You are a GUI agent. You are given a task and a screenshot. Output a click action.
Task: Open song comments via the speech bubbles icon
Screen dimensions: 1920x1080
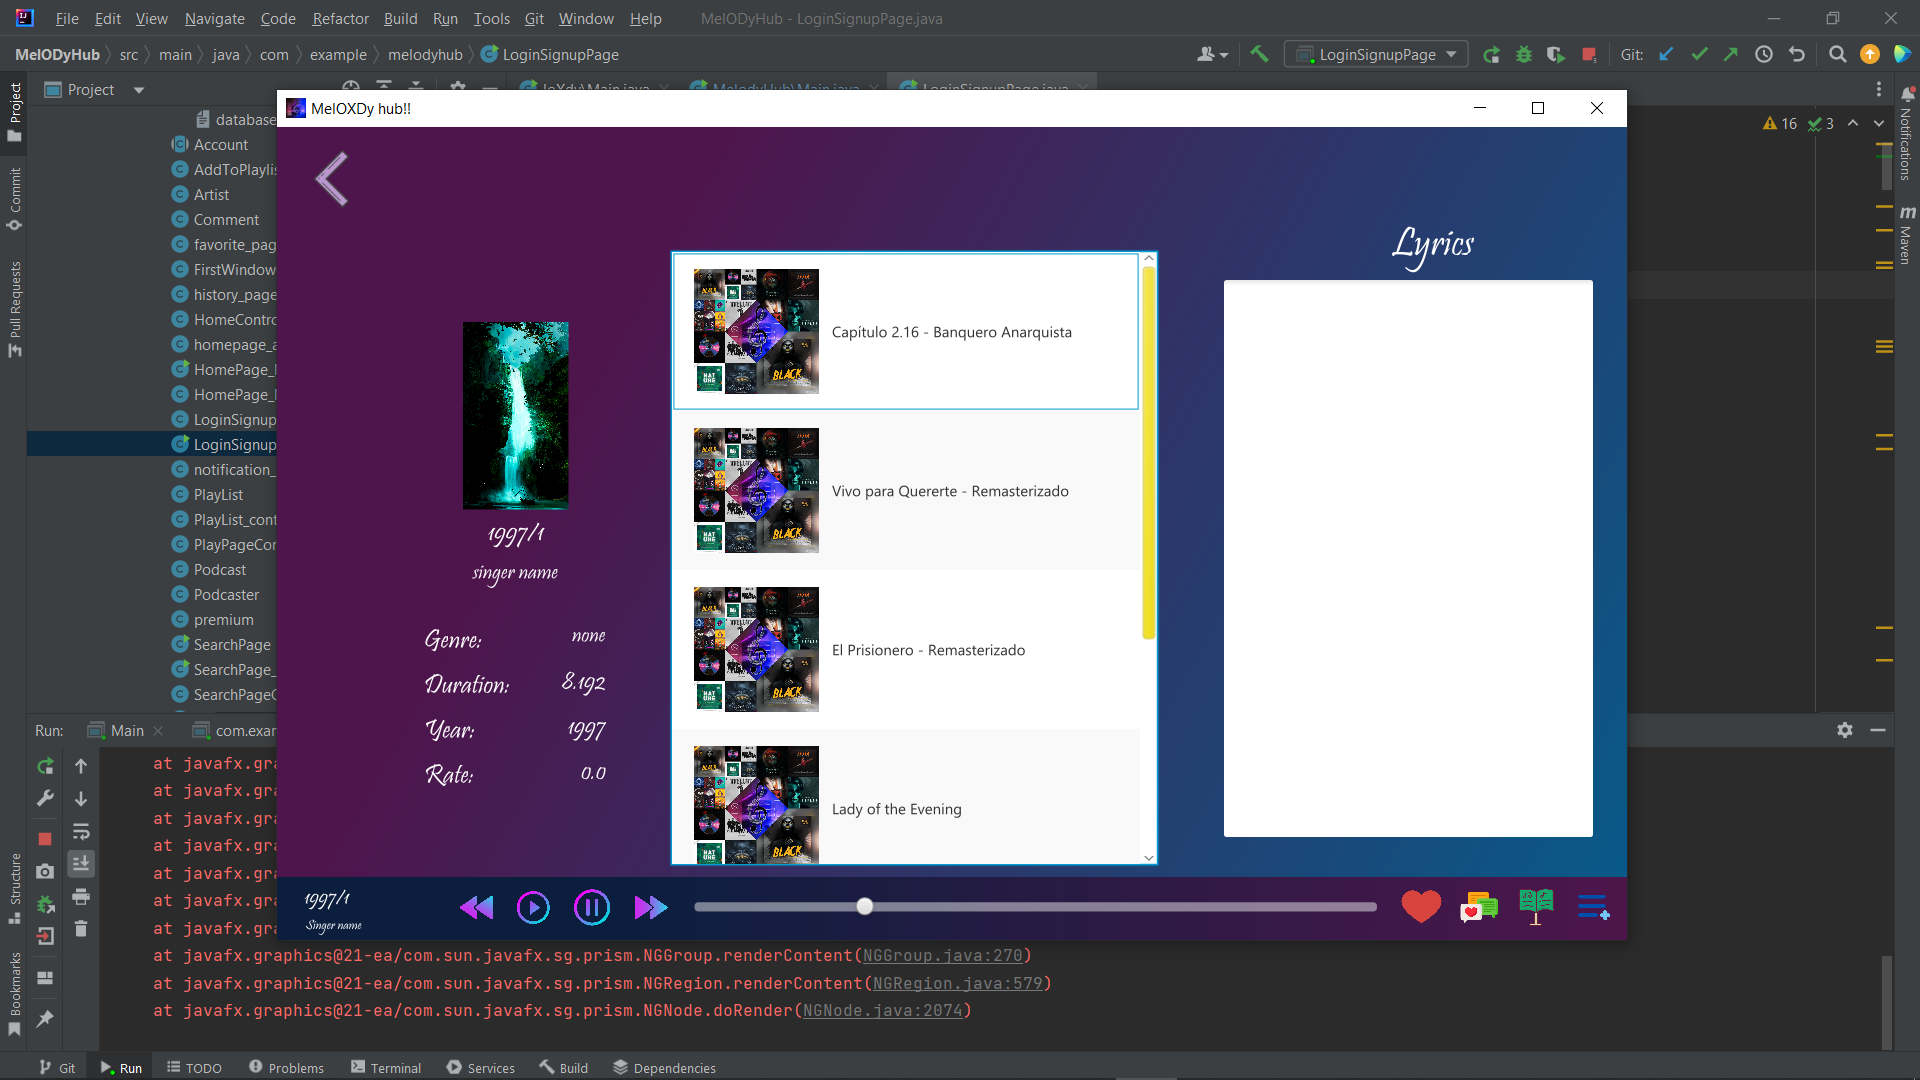click(1479, 907)
